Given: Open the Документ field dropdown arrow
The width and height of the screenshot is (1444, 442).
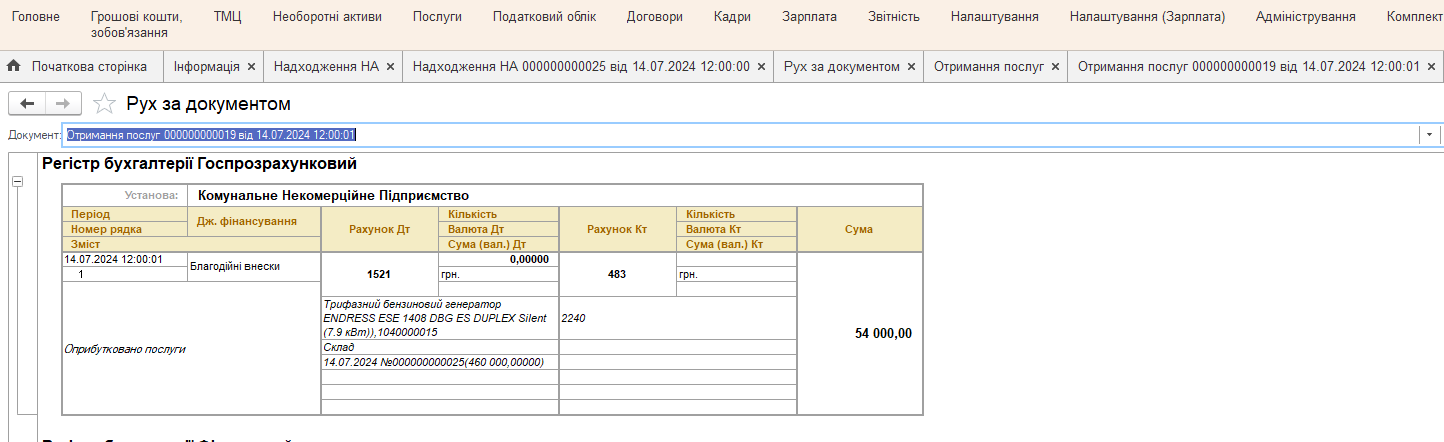Looking at the screenshot, I should click(x=1429, y=134).
